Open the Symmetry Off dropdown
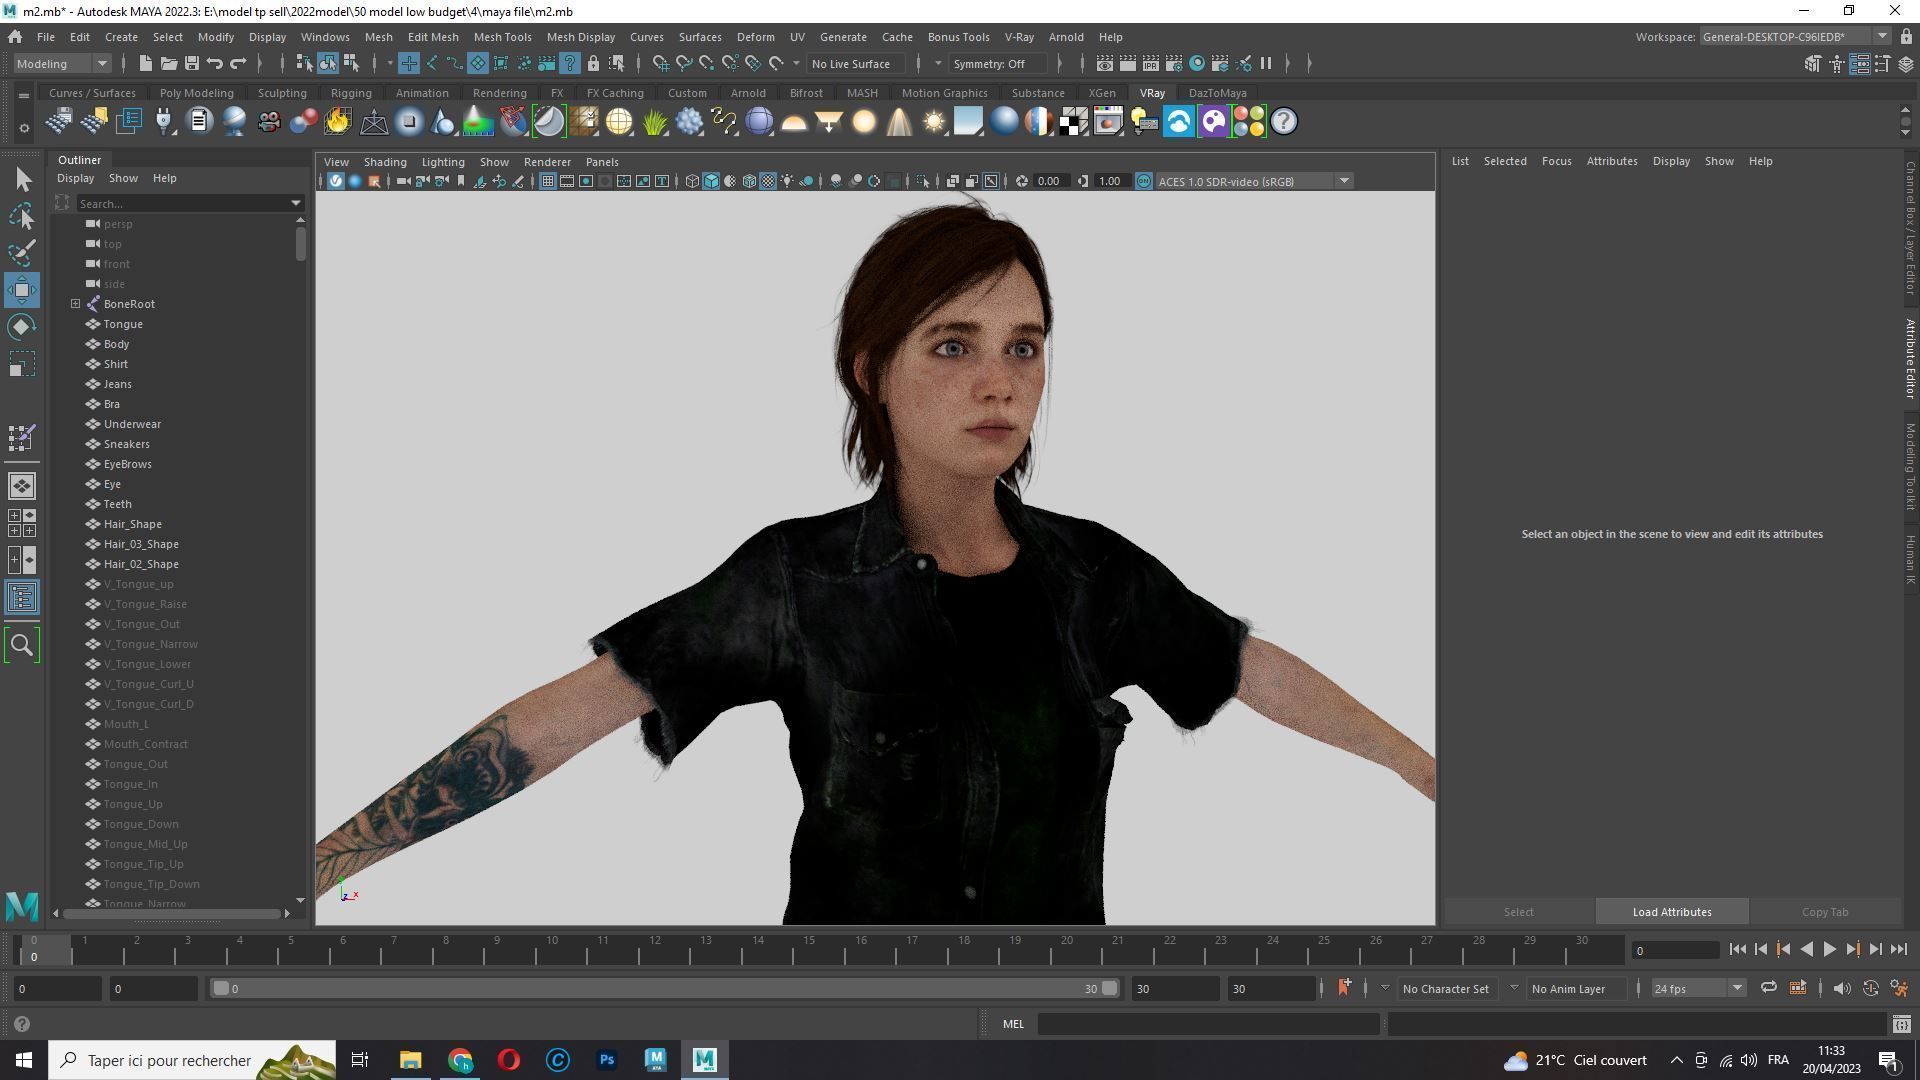1920x1080 pixels. [1003, 63]
